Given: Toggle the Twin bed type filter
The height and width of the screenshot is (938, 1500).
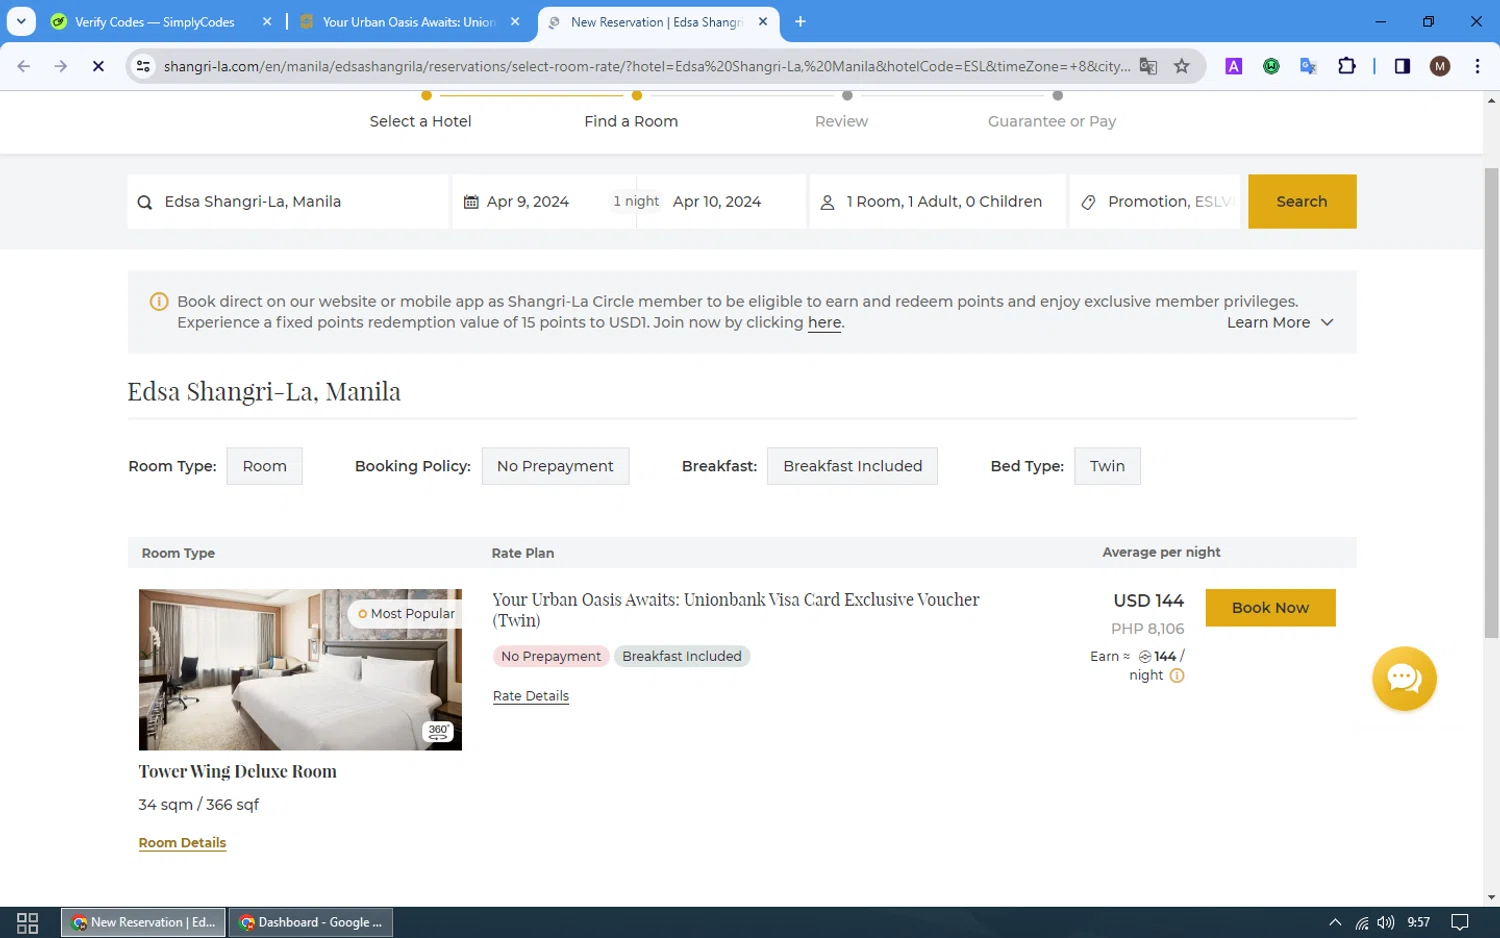Looking at the screenshot, I should point(1107,466).
